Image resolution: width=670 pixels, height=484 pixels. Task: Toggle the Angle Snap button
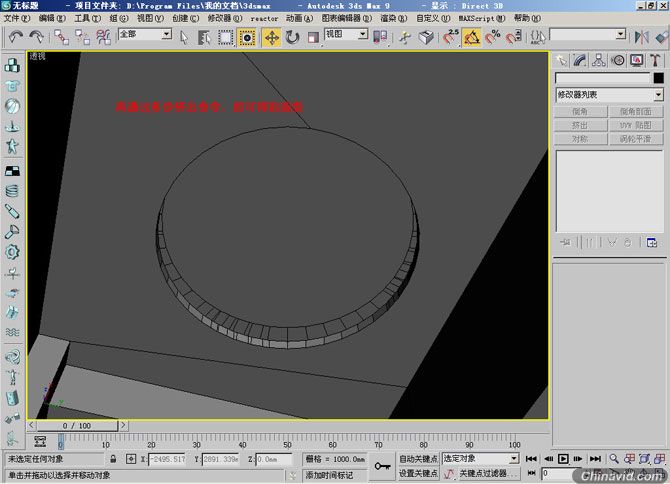(x=471, y=38)
